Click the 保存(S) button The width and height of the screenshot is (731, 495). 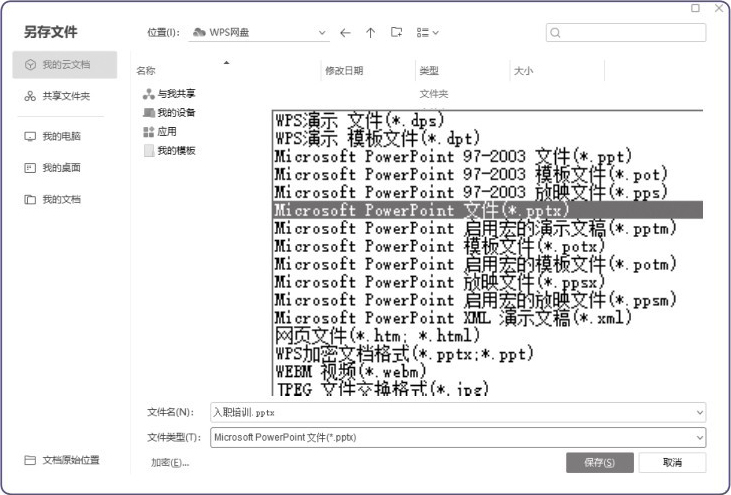point(600,462)
